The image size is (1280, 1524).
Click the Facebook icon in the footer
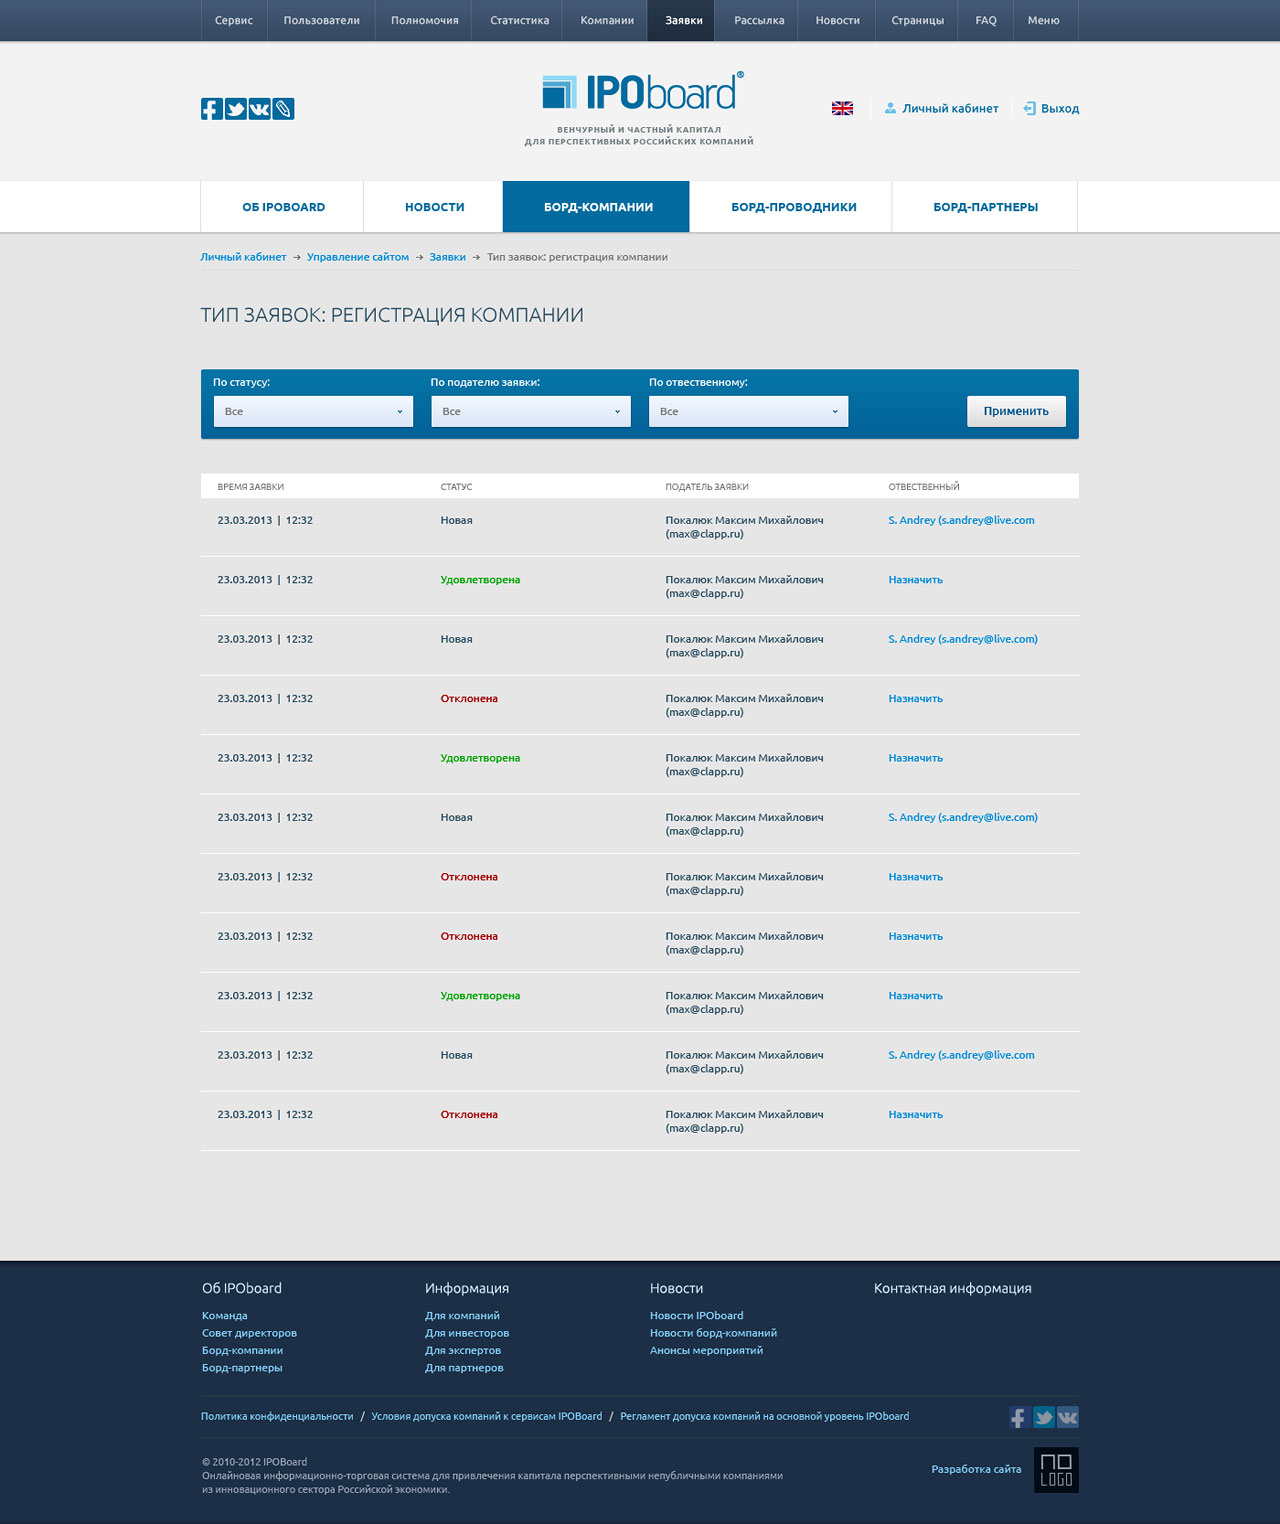click(1019, 1417)
